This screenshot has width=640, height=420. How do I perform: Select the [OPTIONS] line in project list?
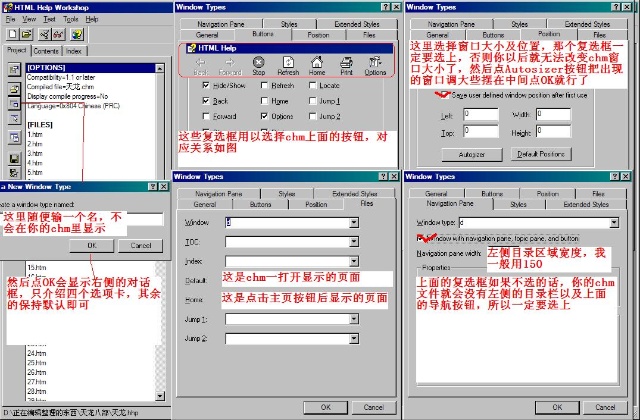click(x=48, y=68)
